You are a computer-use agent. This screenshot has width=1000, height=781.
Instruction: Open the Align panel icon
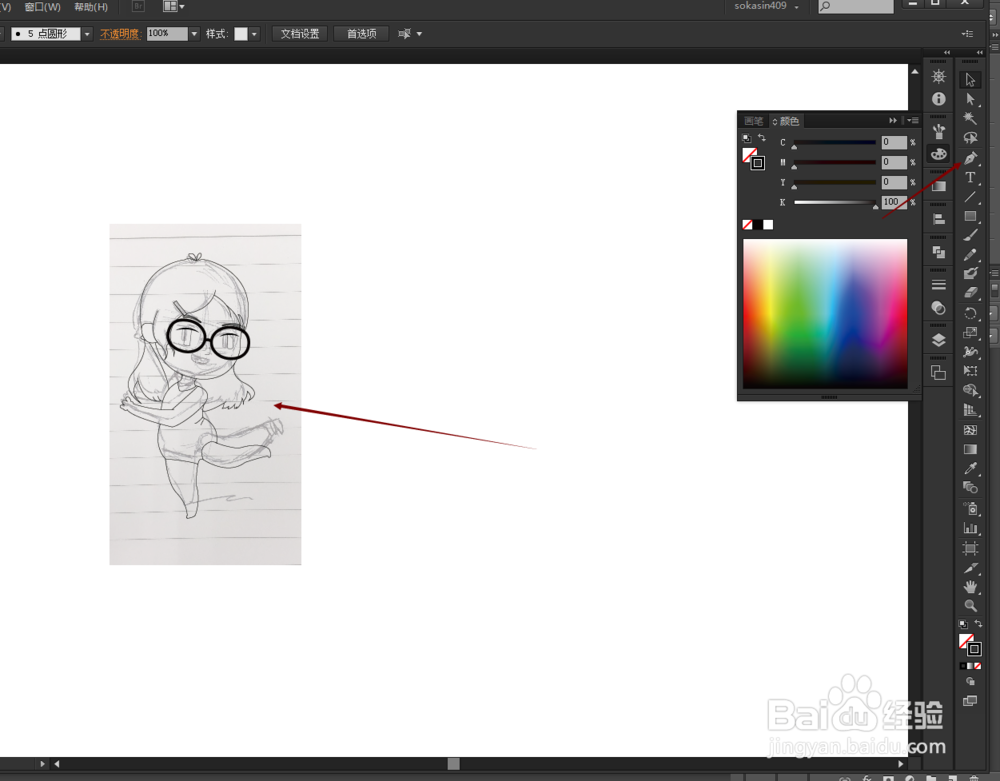click(938, 219)
